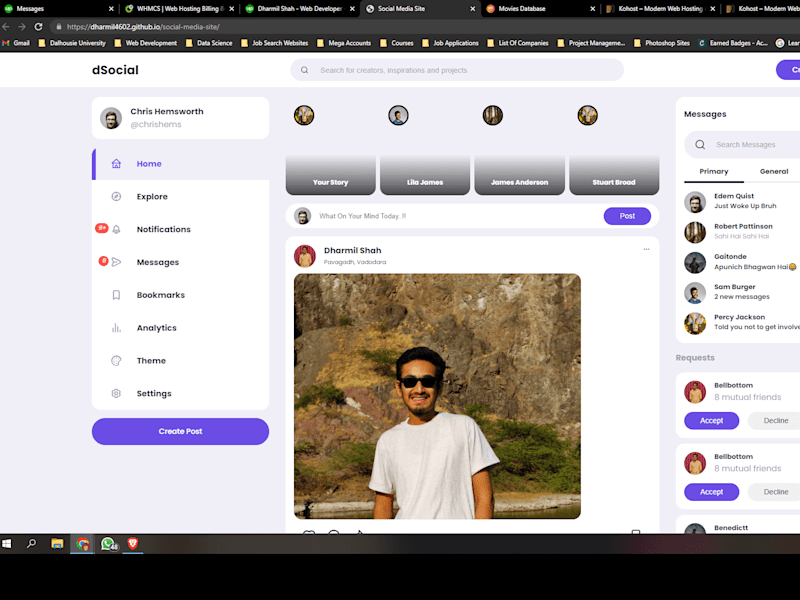Close the Social Media Site tab
This screenshot has height=600, width=800.
472,9
